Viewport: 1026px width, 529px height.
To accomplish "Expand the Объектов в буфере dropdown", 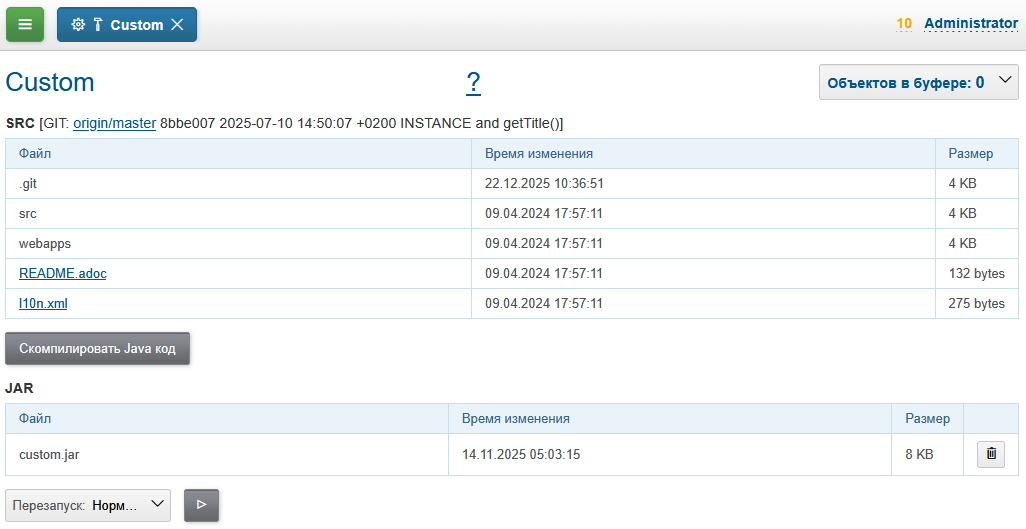I will [918, 82].
